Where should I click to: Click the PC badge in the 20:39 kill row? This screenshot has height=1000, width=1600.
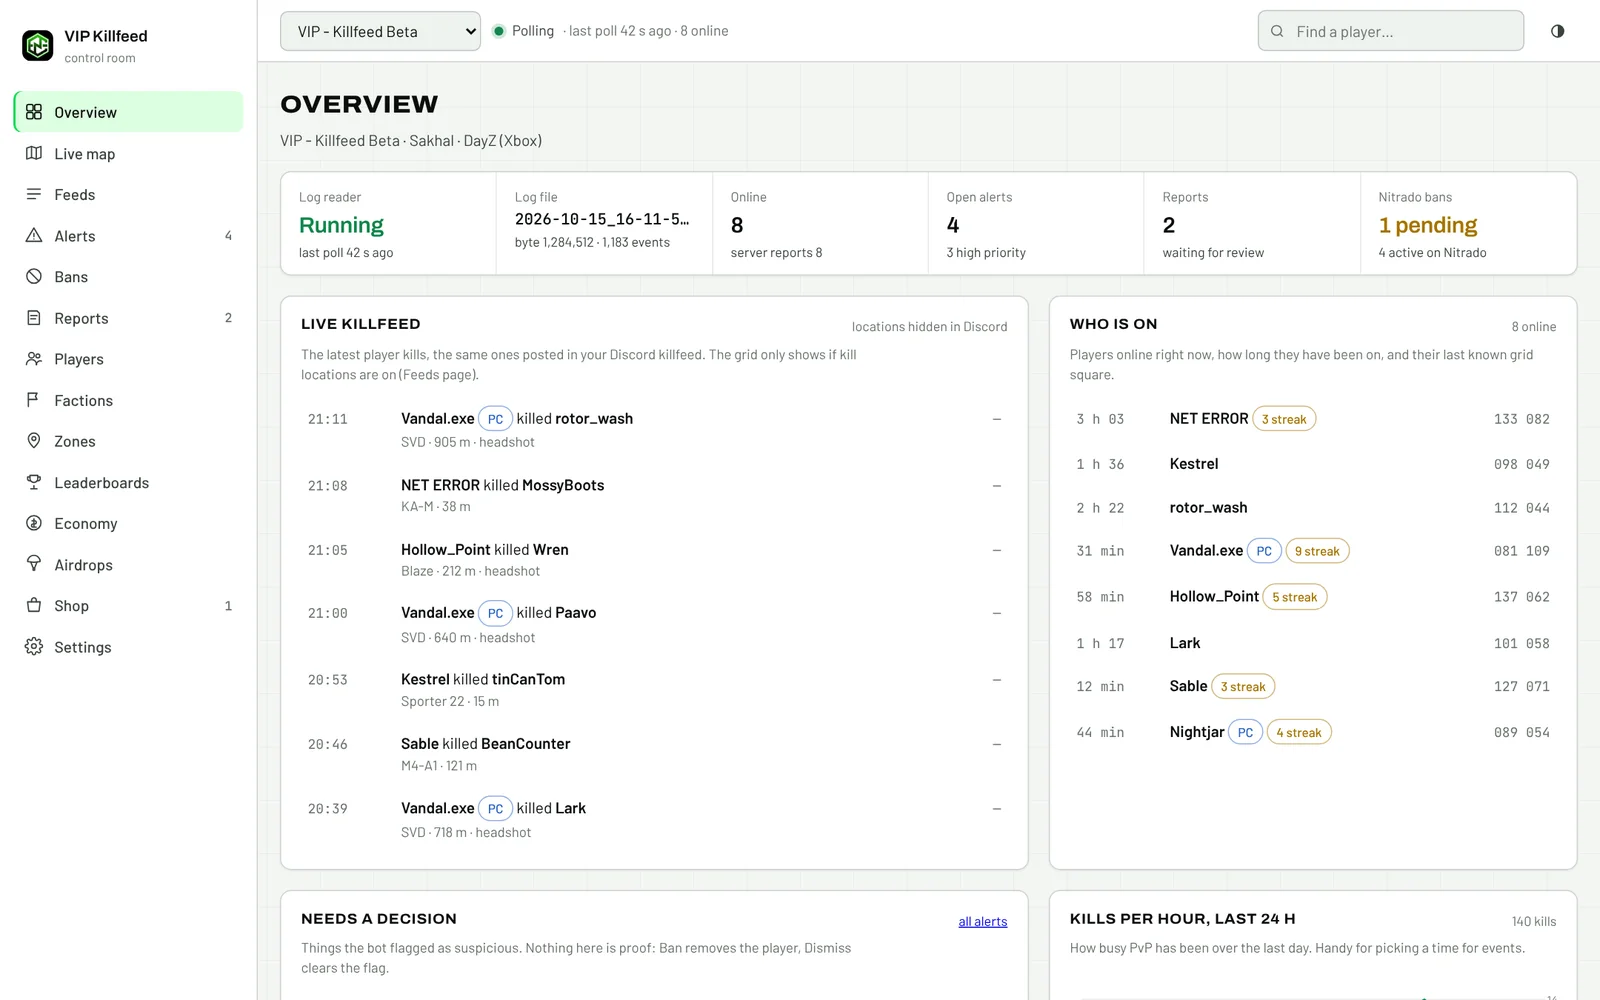[495, 809]
